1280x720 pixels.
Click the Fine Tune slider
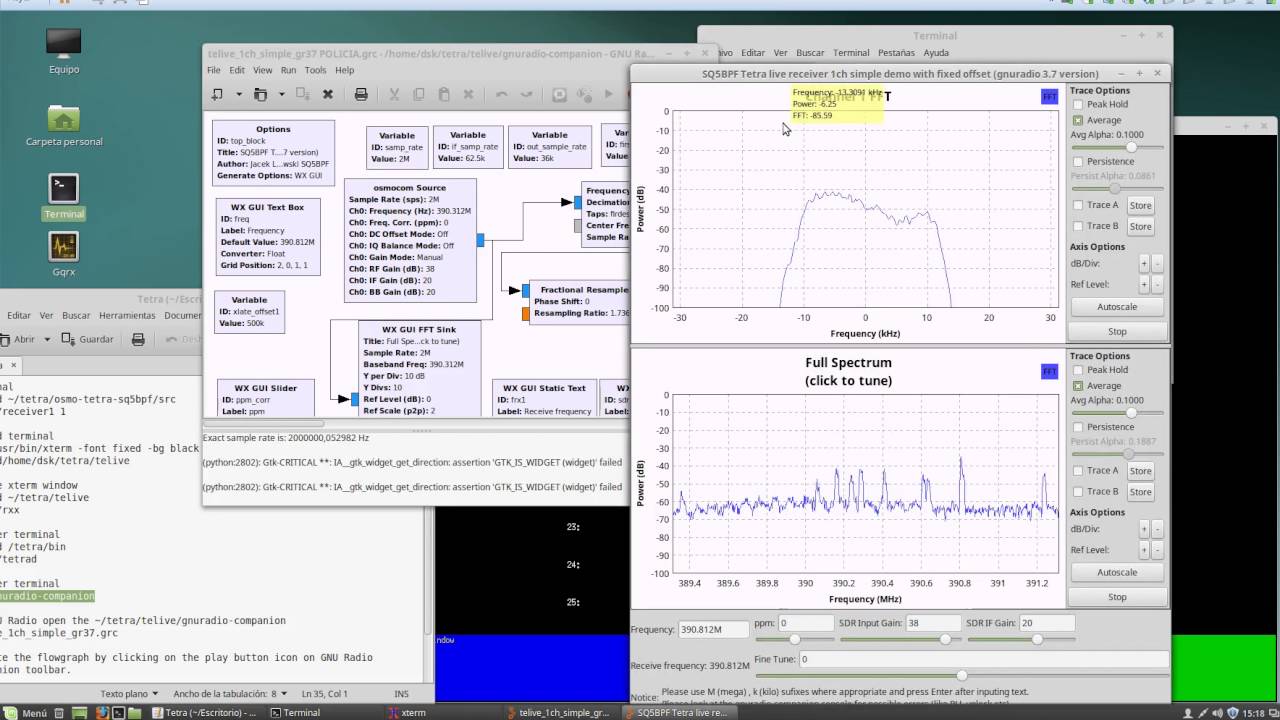(x=962, y=675)
